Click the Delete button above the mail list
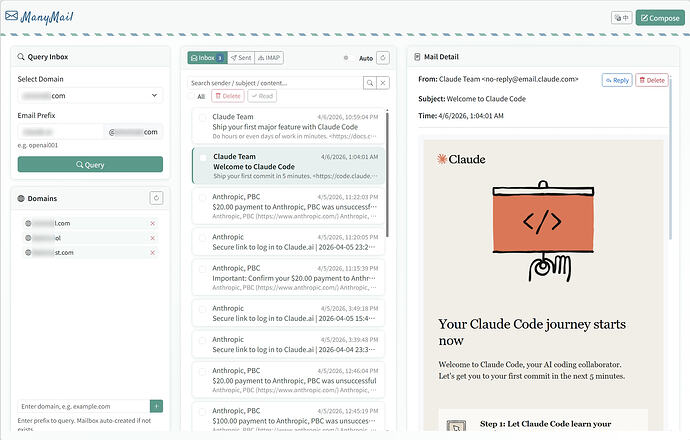690x440 pixels. tap(228, 96)
